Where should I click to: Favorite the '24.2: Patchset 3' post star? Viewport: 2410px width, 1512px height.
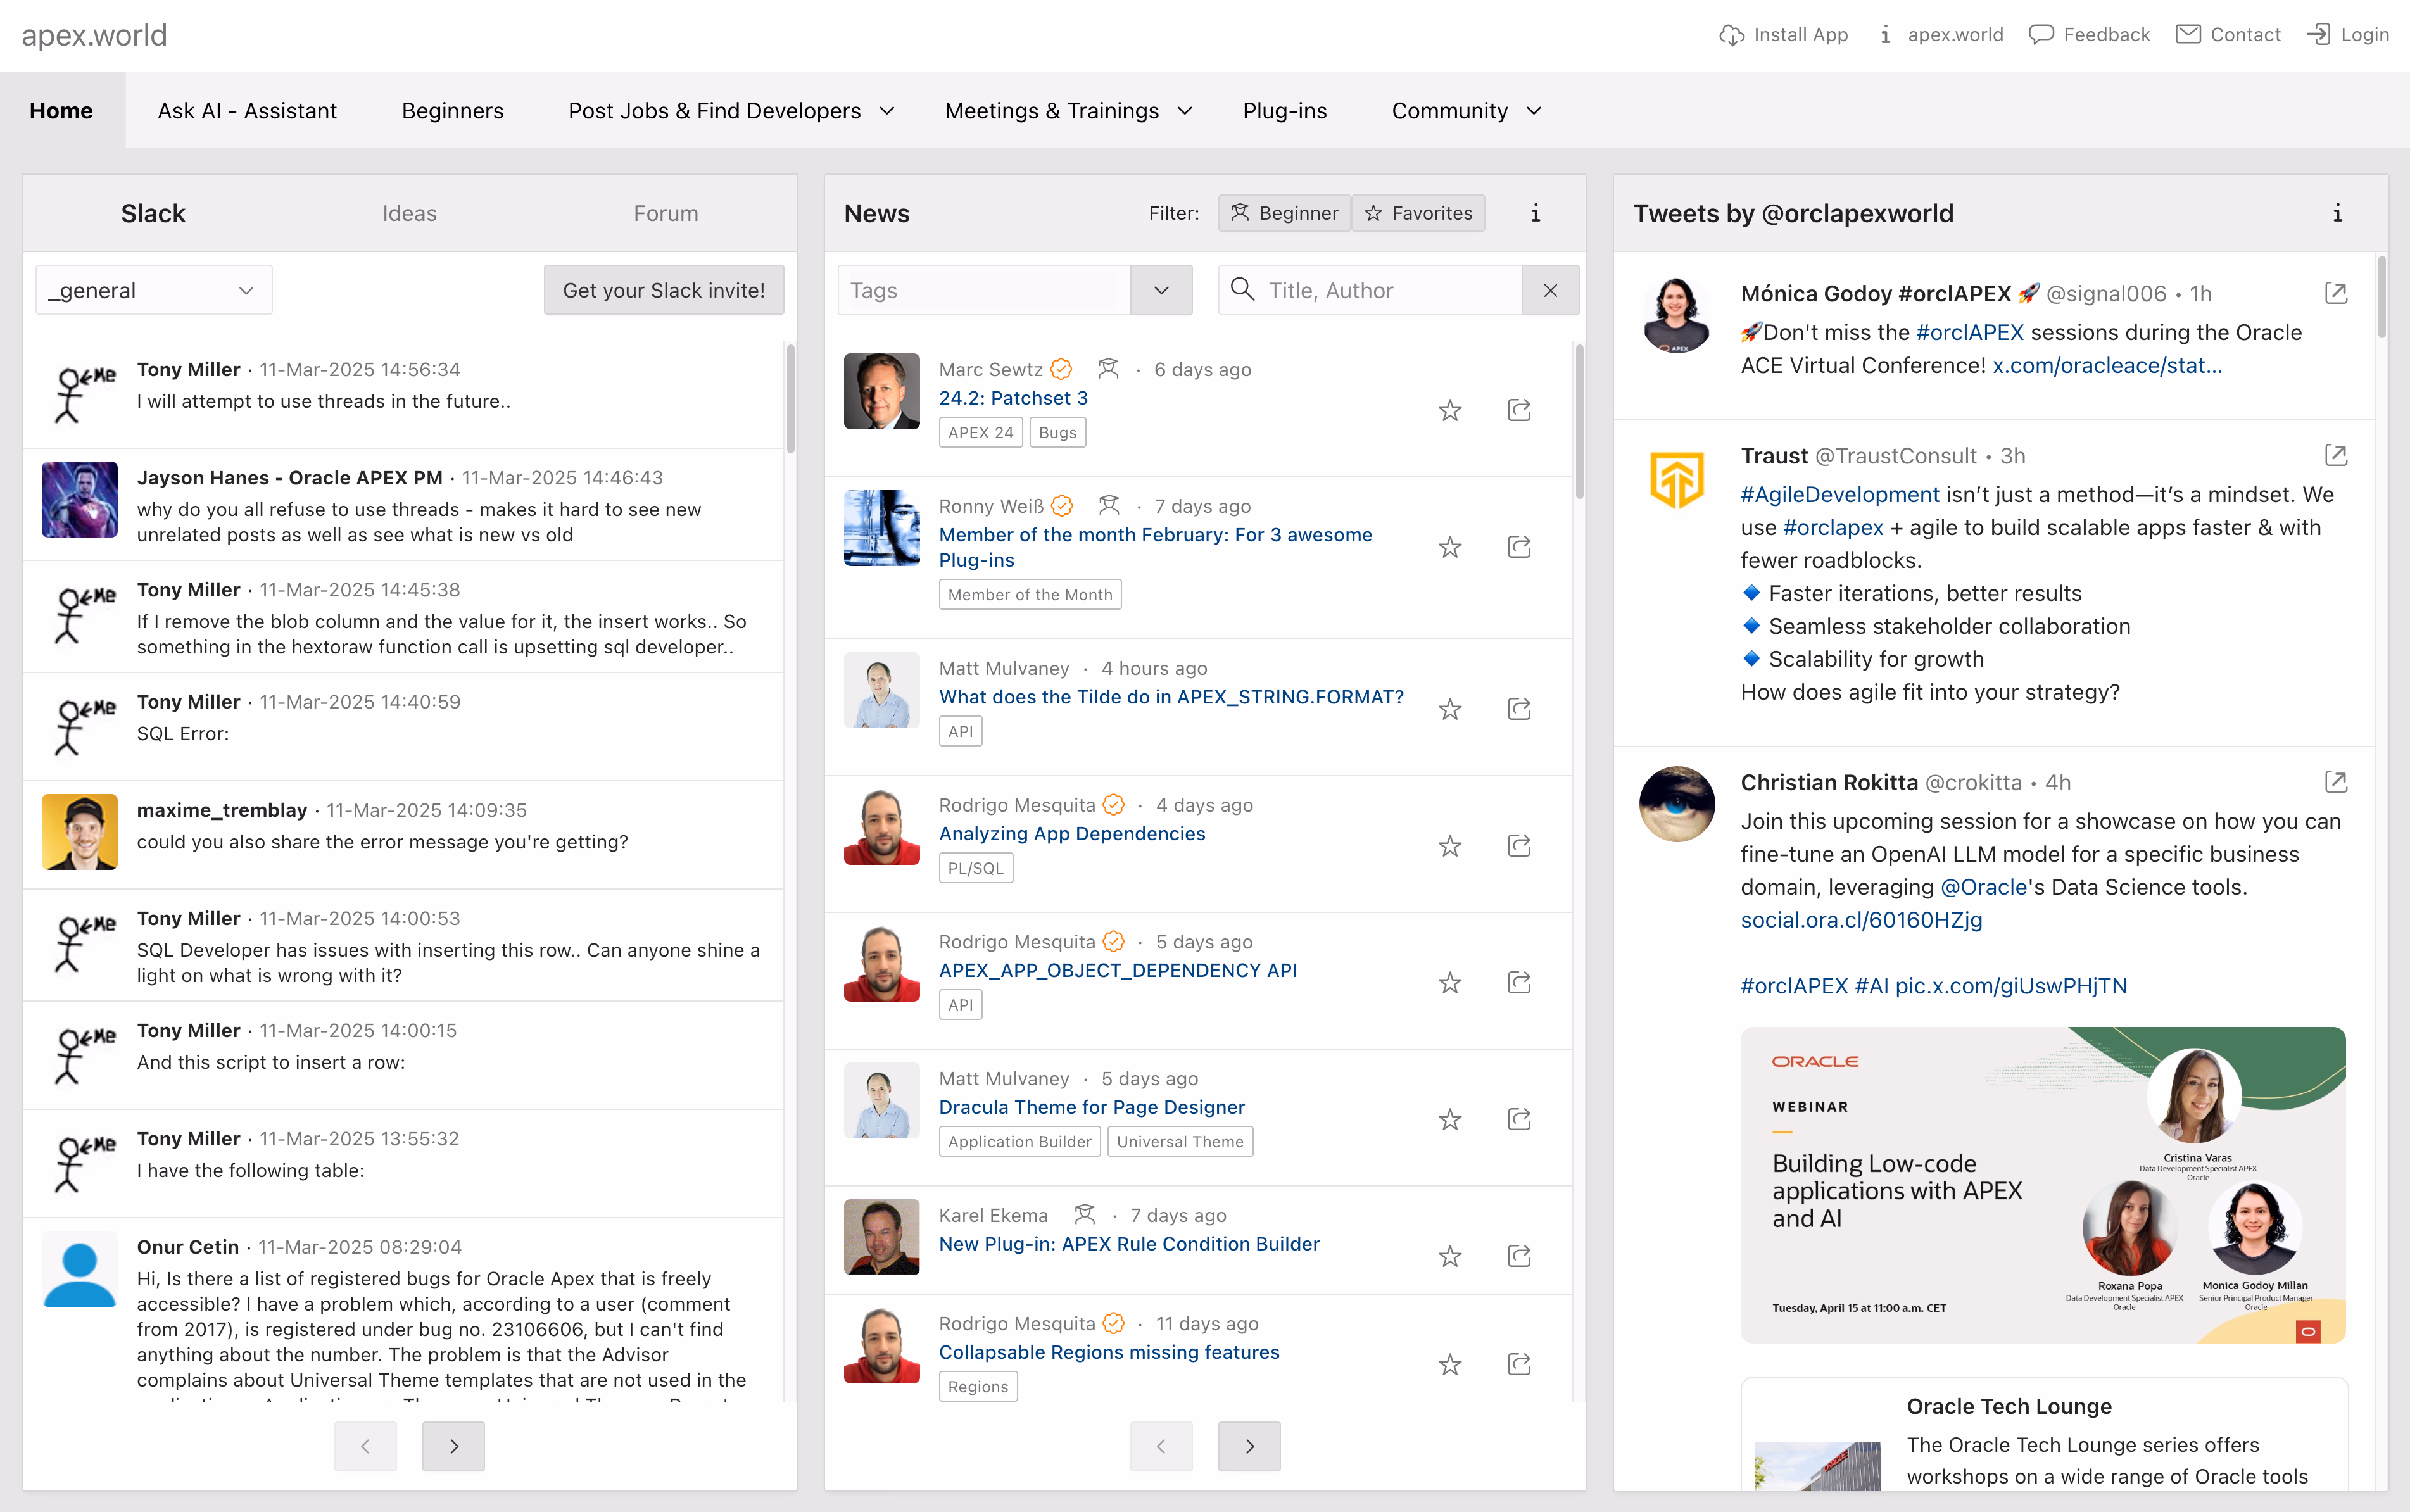coord(1449,410)
